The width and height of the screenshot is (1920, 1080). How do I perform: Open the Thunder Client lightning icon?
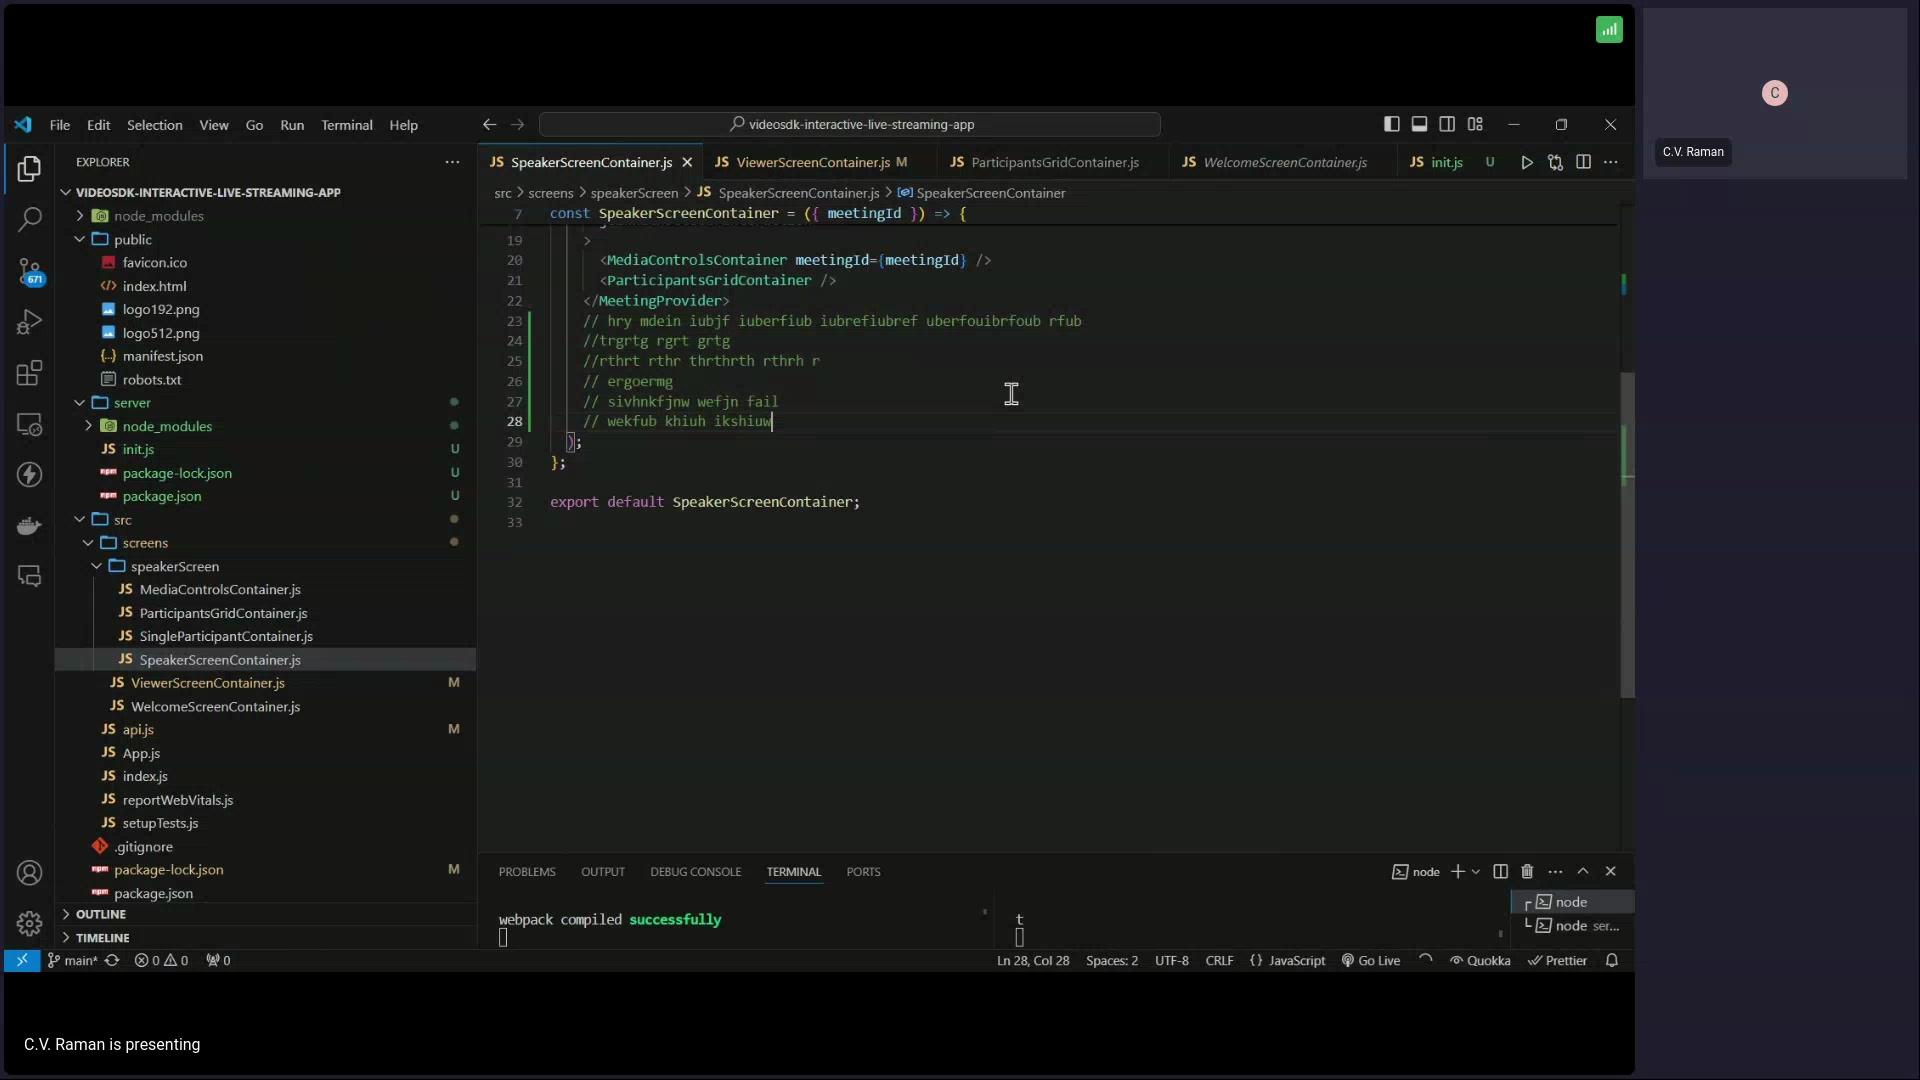click(29, 474)
